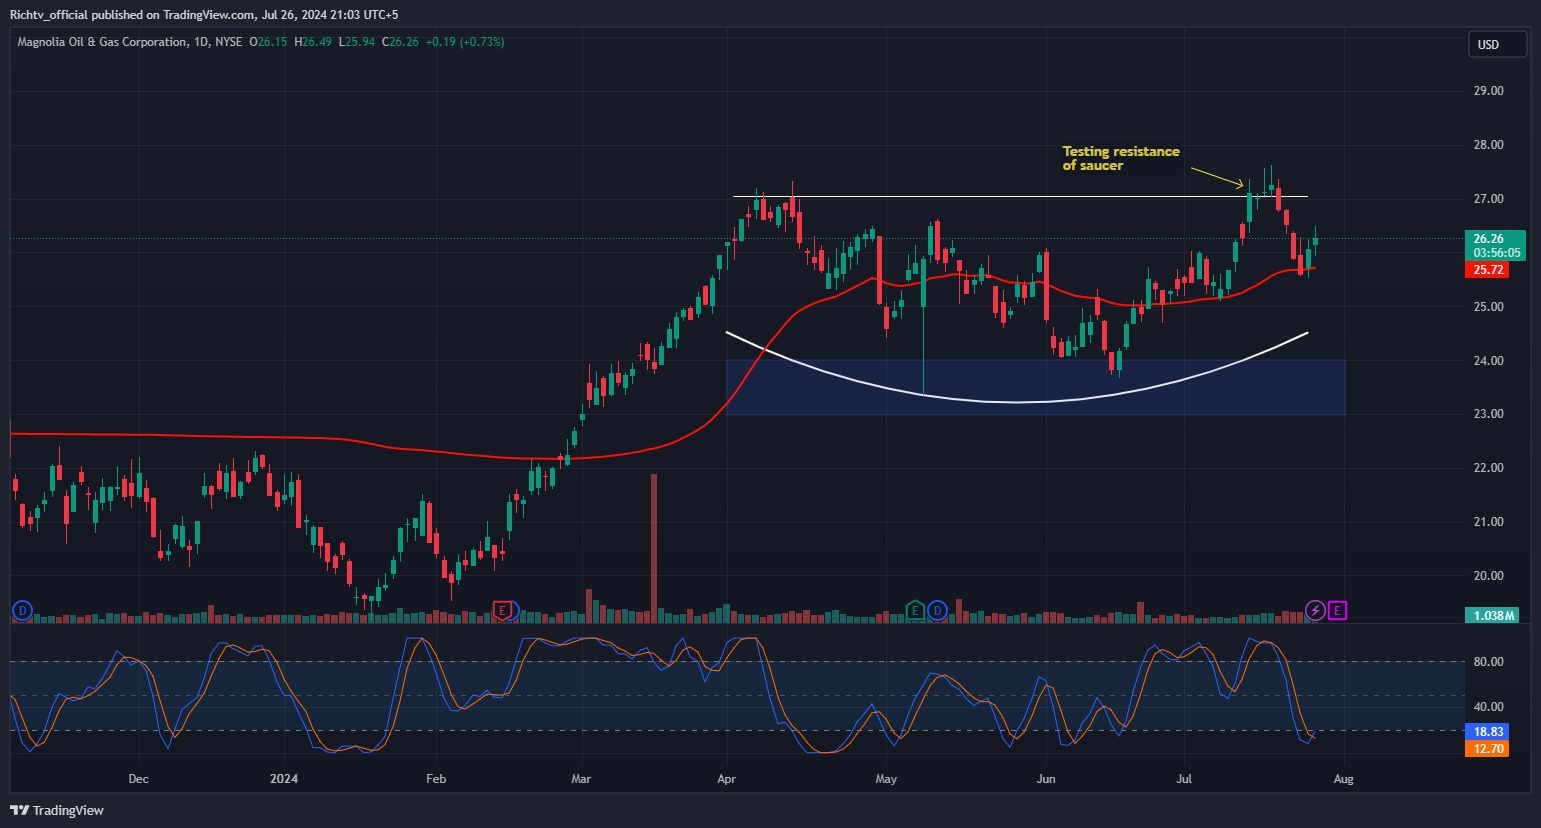Click the red moving average label 25.72
1541x828 pixels.
click(1489, 270)
